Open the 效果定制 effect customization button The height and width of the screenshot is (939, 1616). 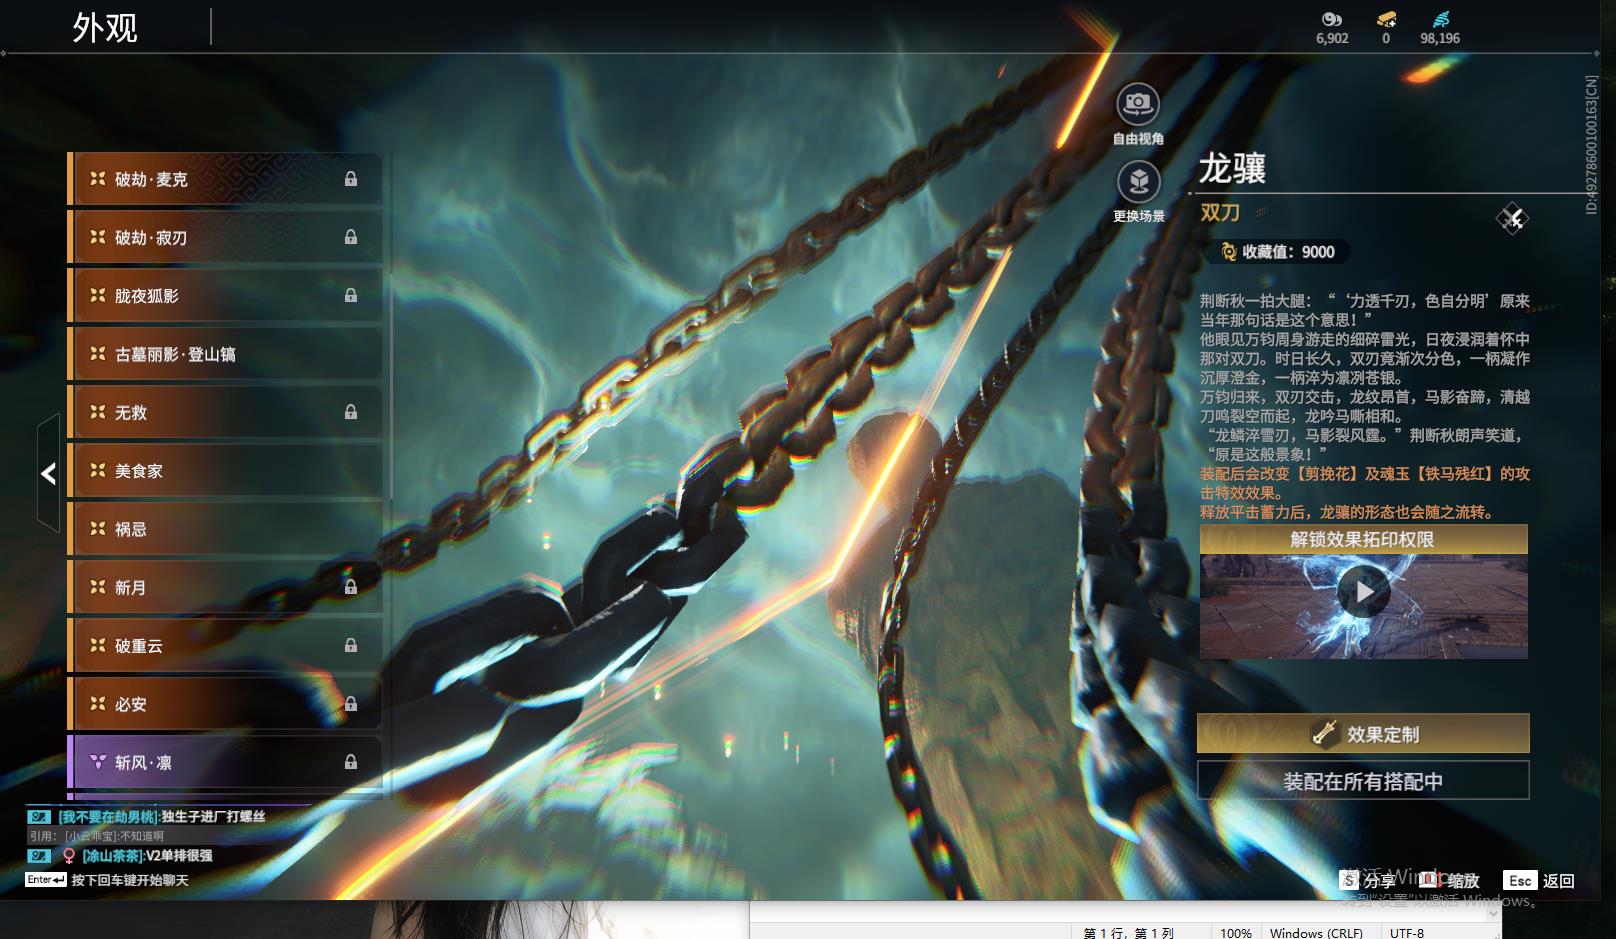[x=1363, y=734]
